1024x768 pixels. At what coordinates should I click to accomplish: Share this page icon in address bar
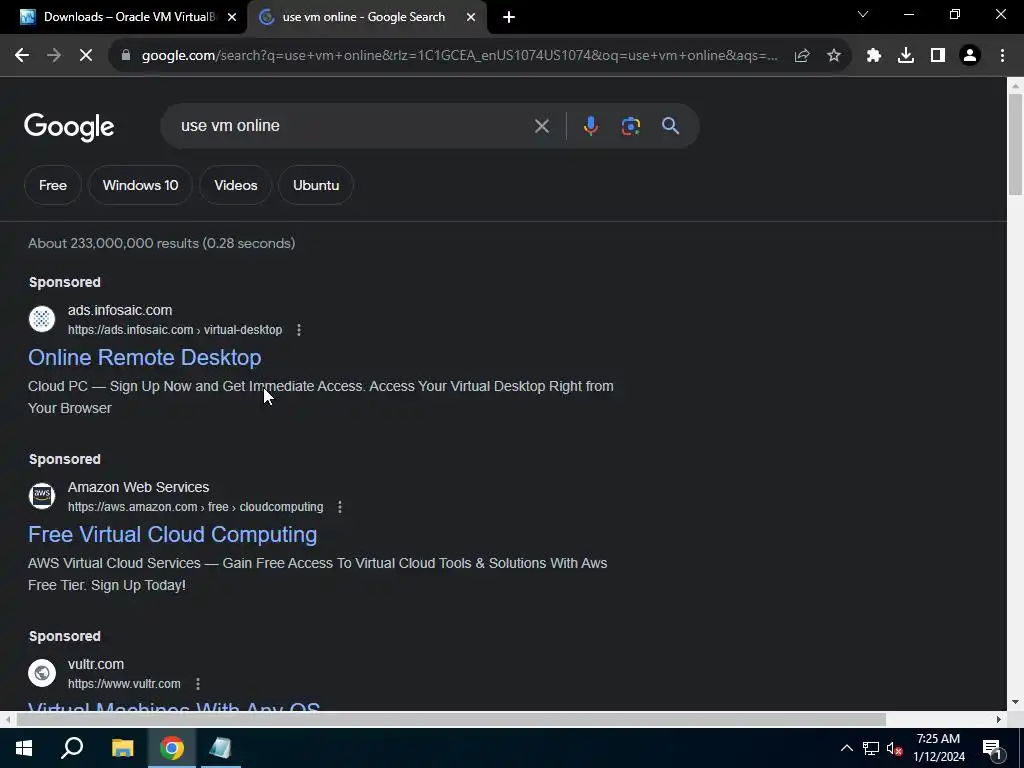click(802, 56)
